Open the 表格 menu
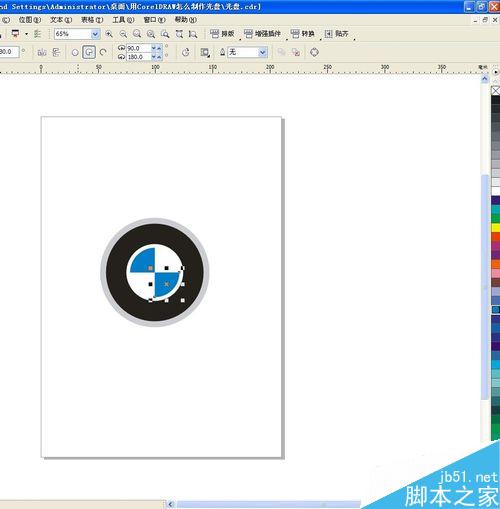Viewport: 500px width, 509px height. tap(92, 20)
